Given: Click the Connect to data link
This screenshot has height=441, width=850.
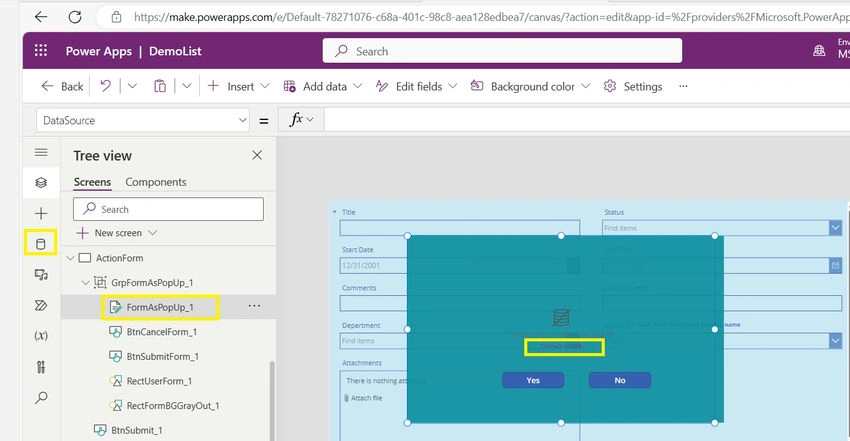Looking at the screenshot, I should (561, 346).
